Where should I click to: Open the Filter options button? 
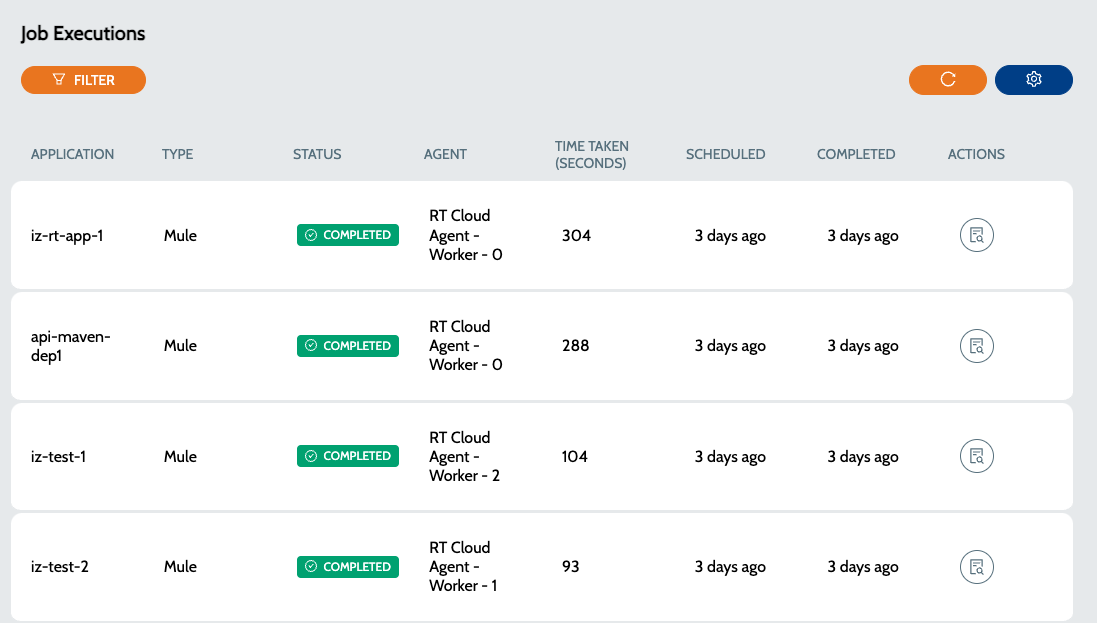pos(83,80)
